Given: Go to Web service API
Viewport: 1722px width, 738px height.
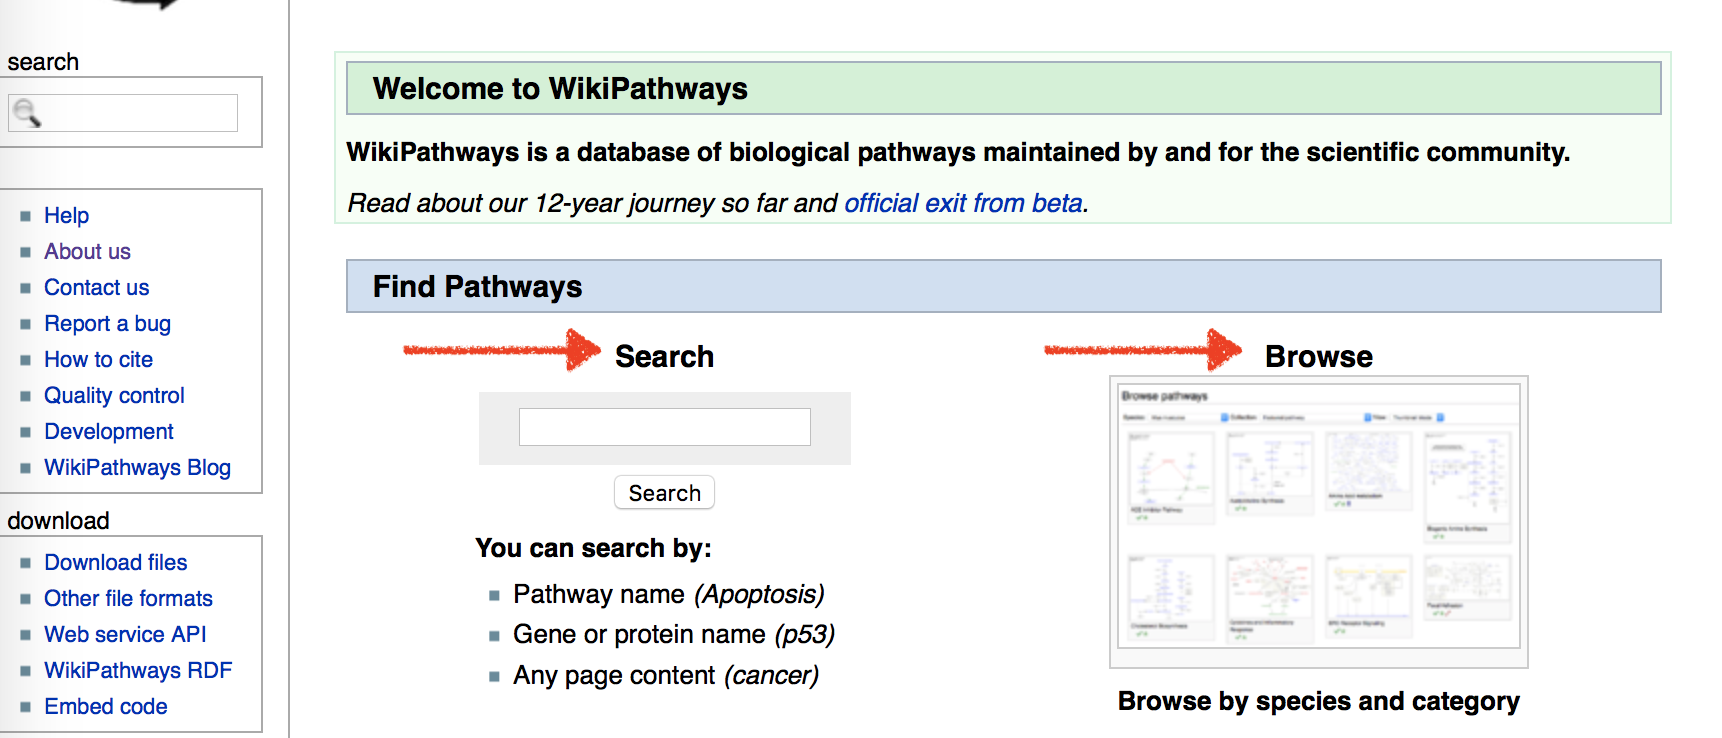Looking at the screenshot, I should [125, 635].
